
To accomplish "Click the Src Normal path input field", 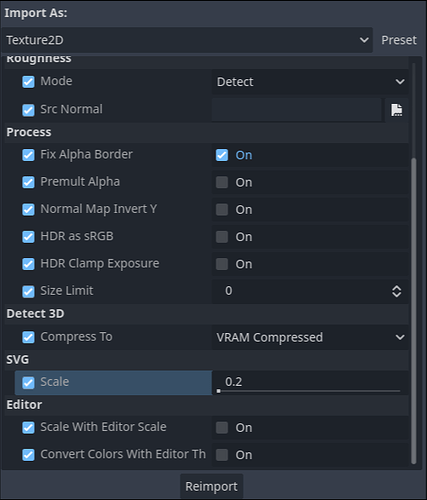I will point(297,110).
